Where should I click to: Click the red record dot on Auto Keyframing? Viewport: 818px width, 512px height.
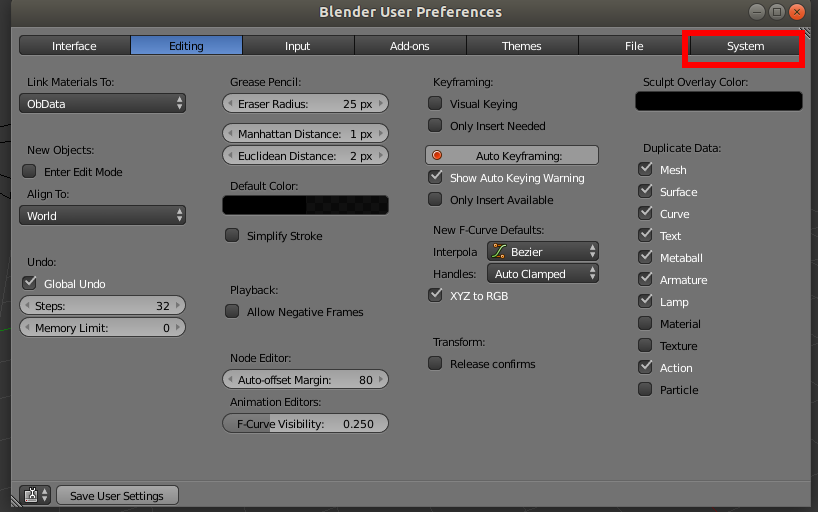(437, 155)
